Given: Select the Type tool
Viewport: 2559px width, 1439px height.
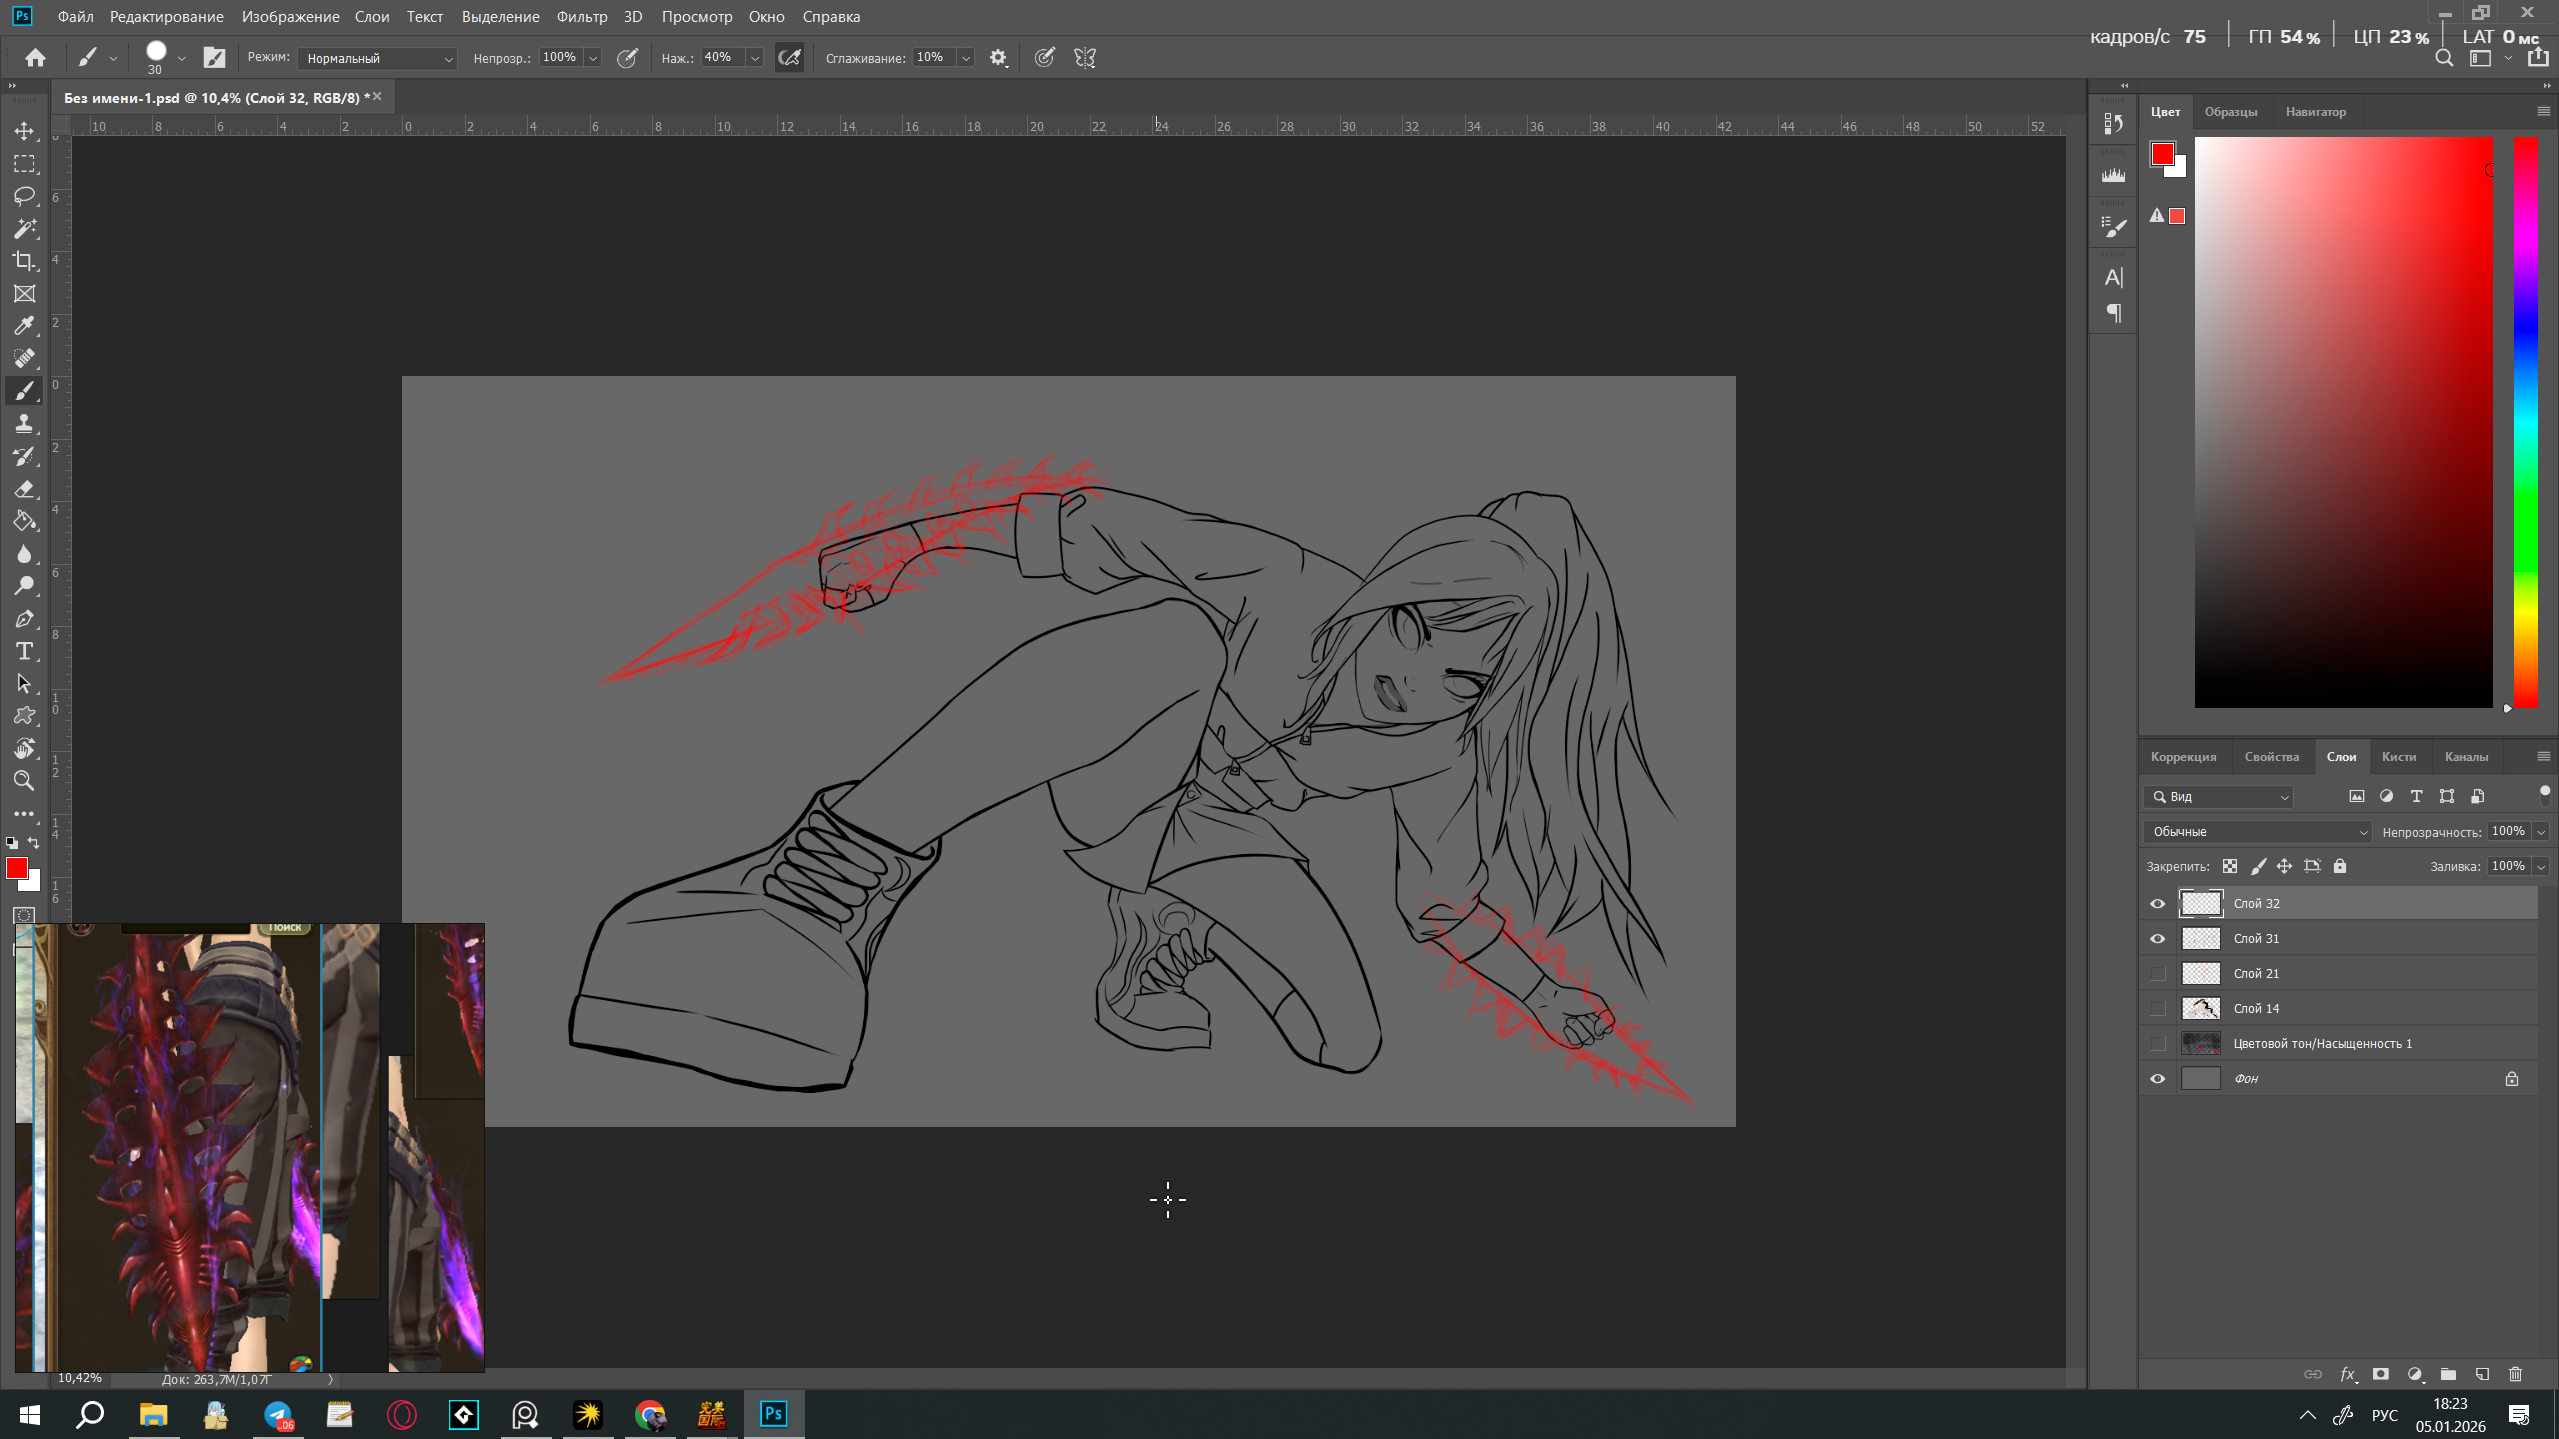Looking at the screenshot, I should (x=24, y=651).
